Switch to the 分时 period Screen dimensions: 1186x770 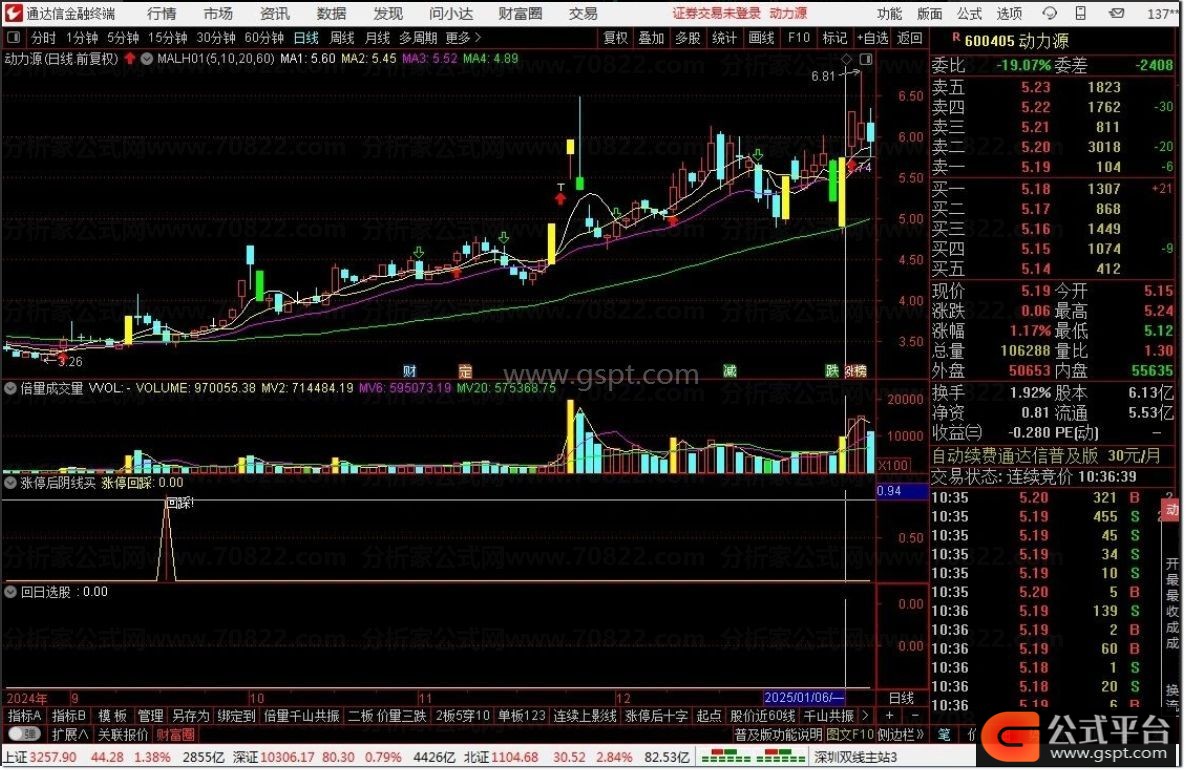(43, 38)
